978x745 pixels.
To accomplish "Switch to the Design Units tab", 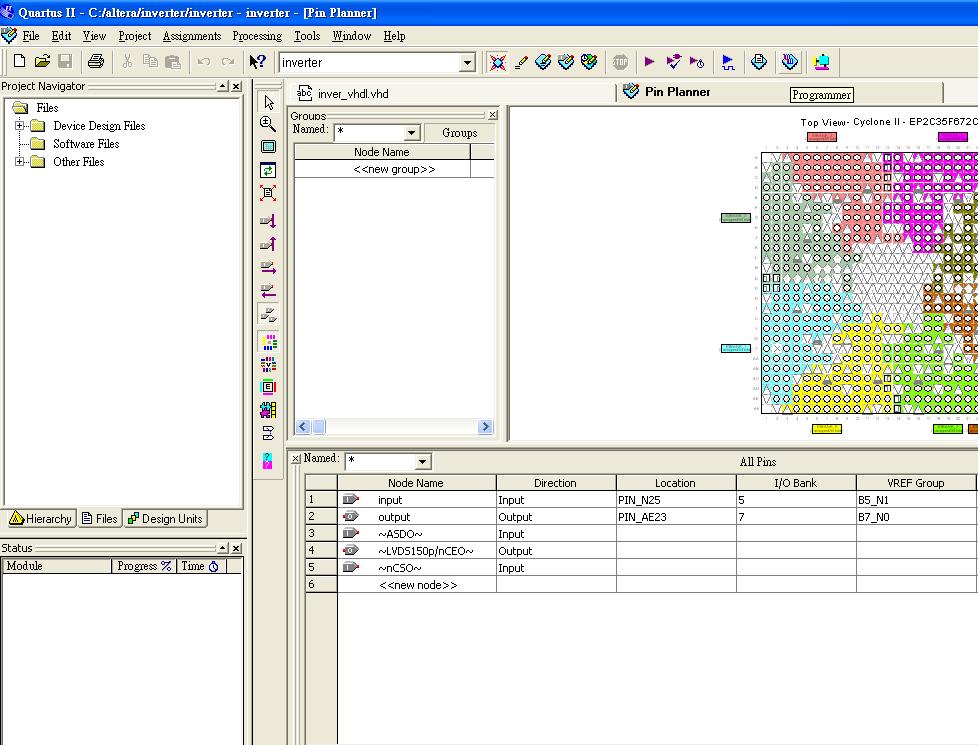I will 166,519.
